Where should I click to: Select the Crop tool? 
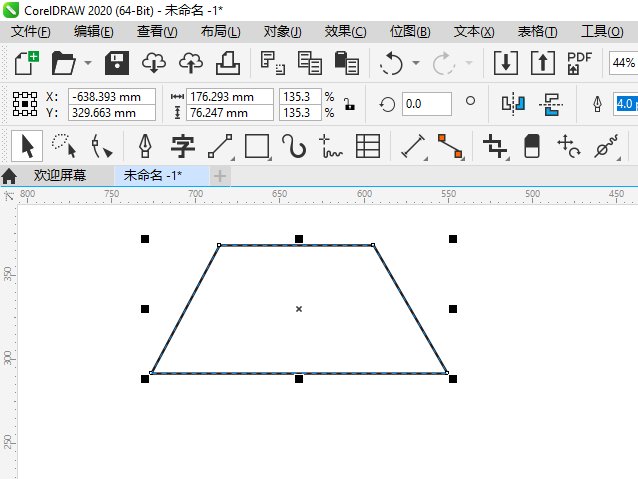coord(495,147)
